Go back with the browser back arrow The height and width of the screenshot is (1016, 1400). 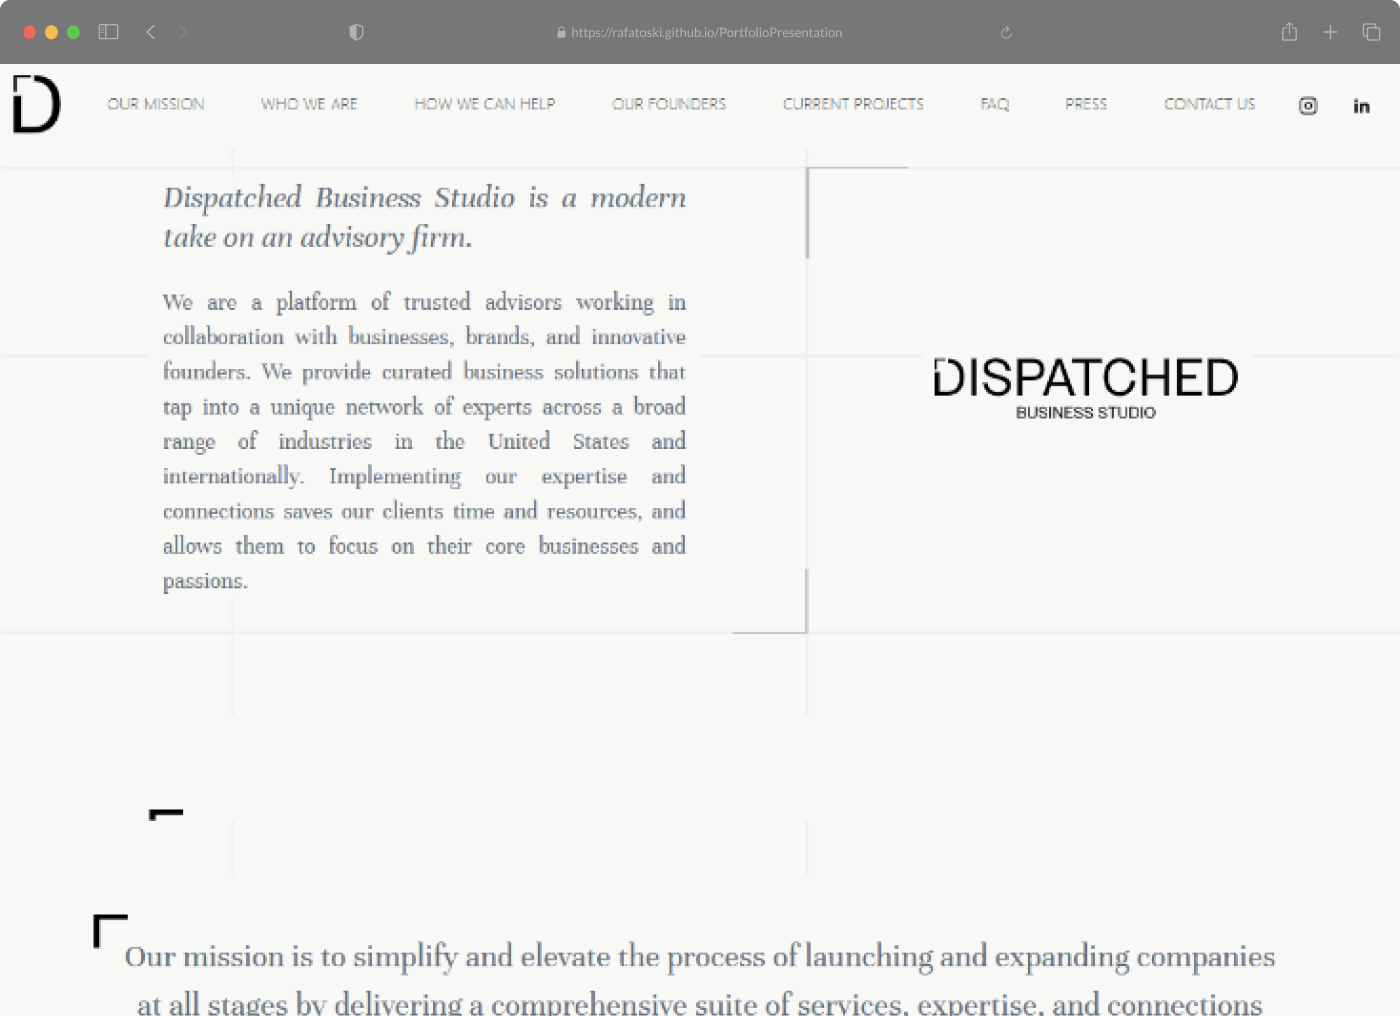click(151, 32)
